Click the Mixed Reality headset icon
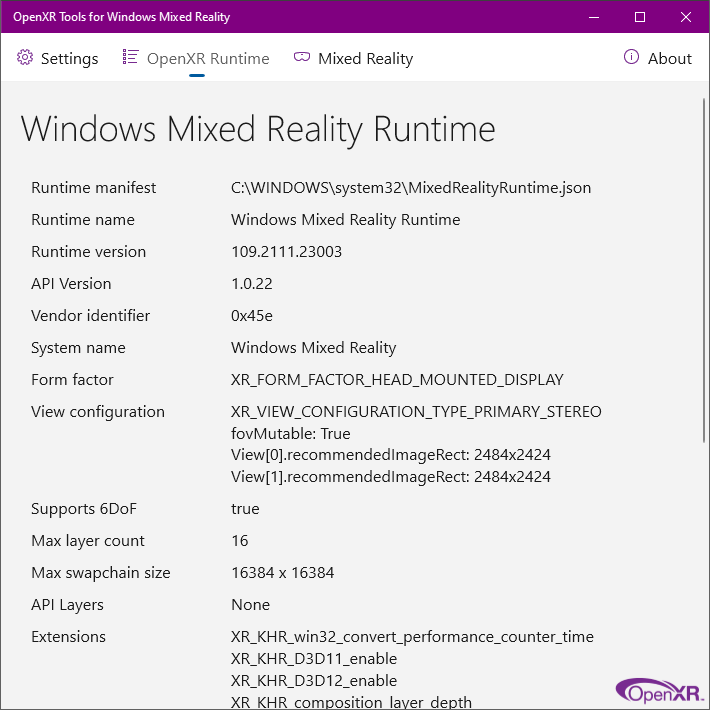710x710 pixels. tap(302, 57)
